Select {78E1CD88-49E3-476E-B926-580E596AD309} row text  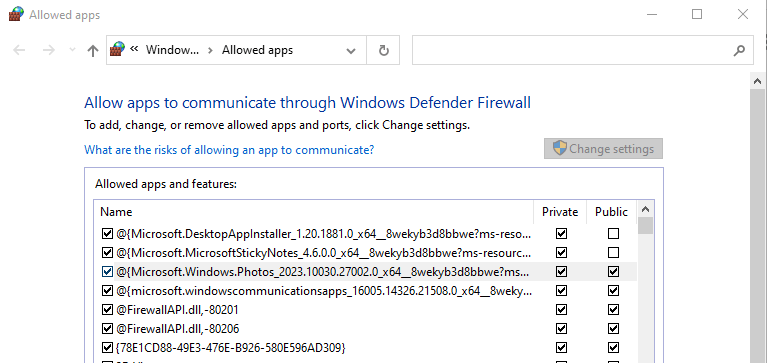coord(231,348)
